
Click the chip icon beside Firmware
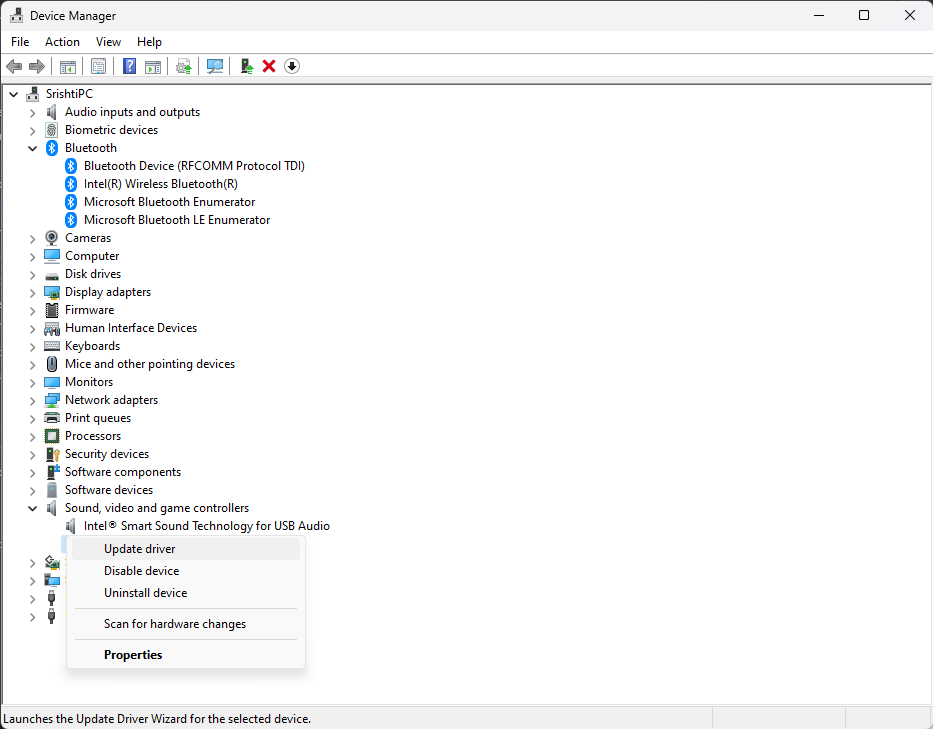tap(52, 310)
